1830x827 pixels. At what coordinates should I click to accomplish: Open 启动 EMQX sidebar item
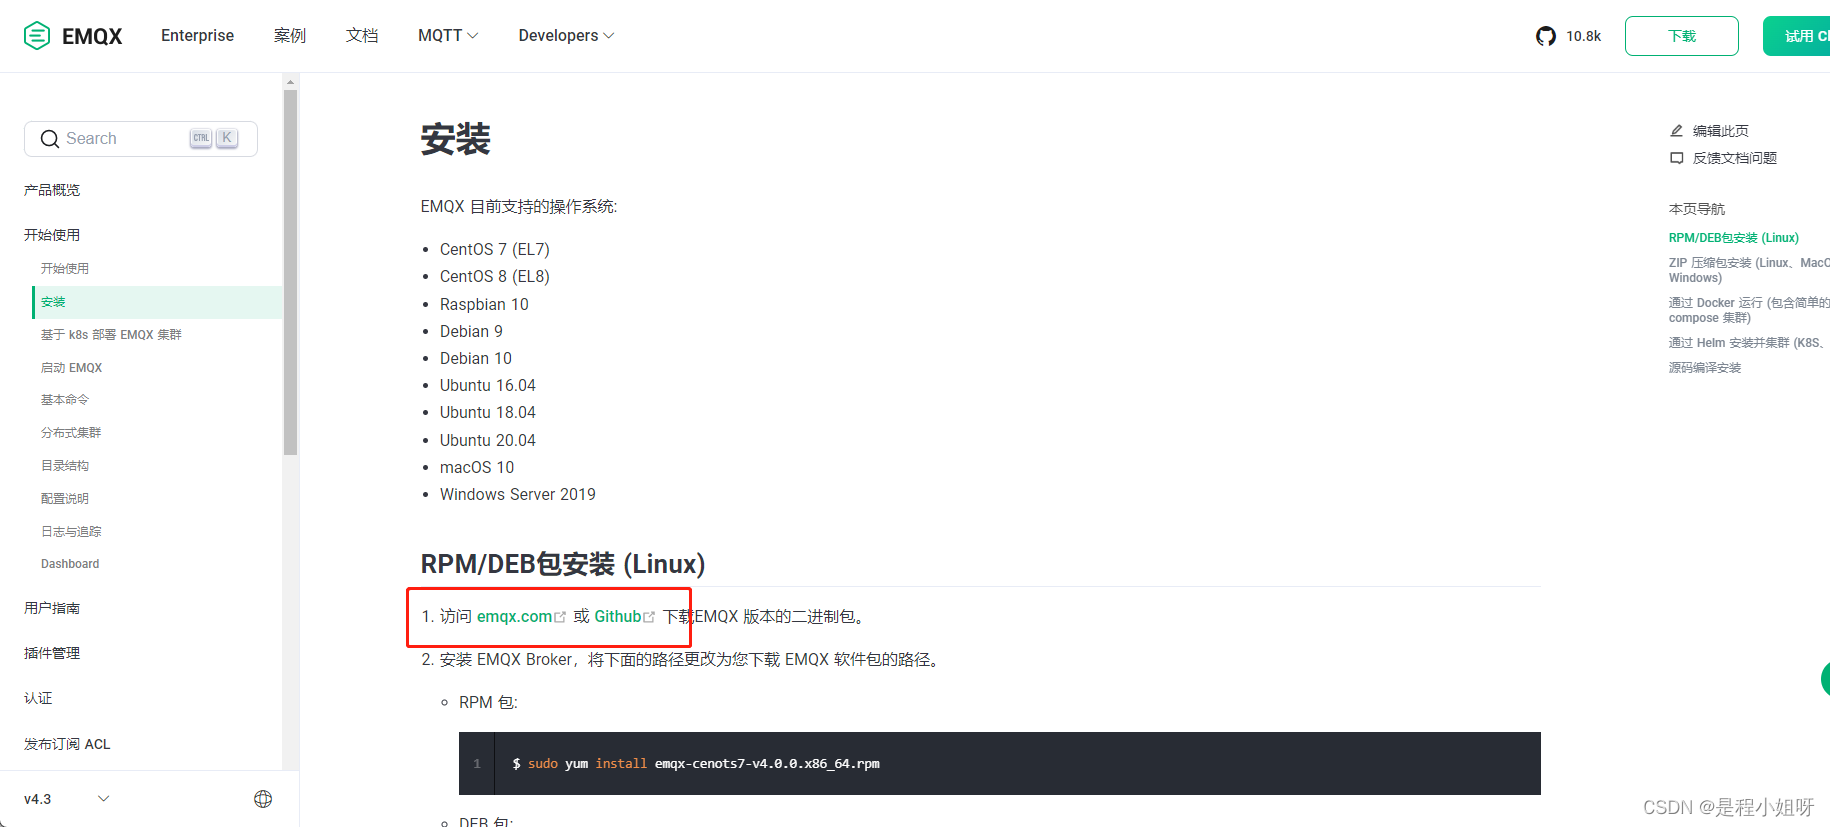71,368
